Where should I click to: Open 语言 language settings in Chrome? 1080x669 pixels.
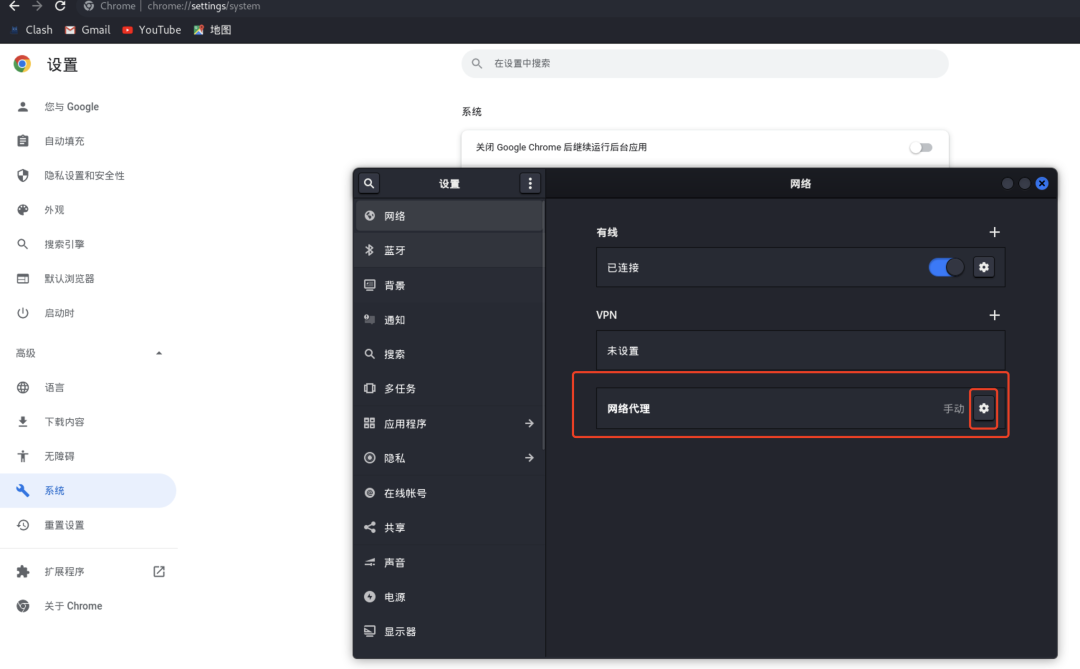point(88,388)
